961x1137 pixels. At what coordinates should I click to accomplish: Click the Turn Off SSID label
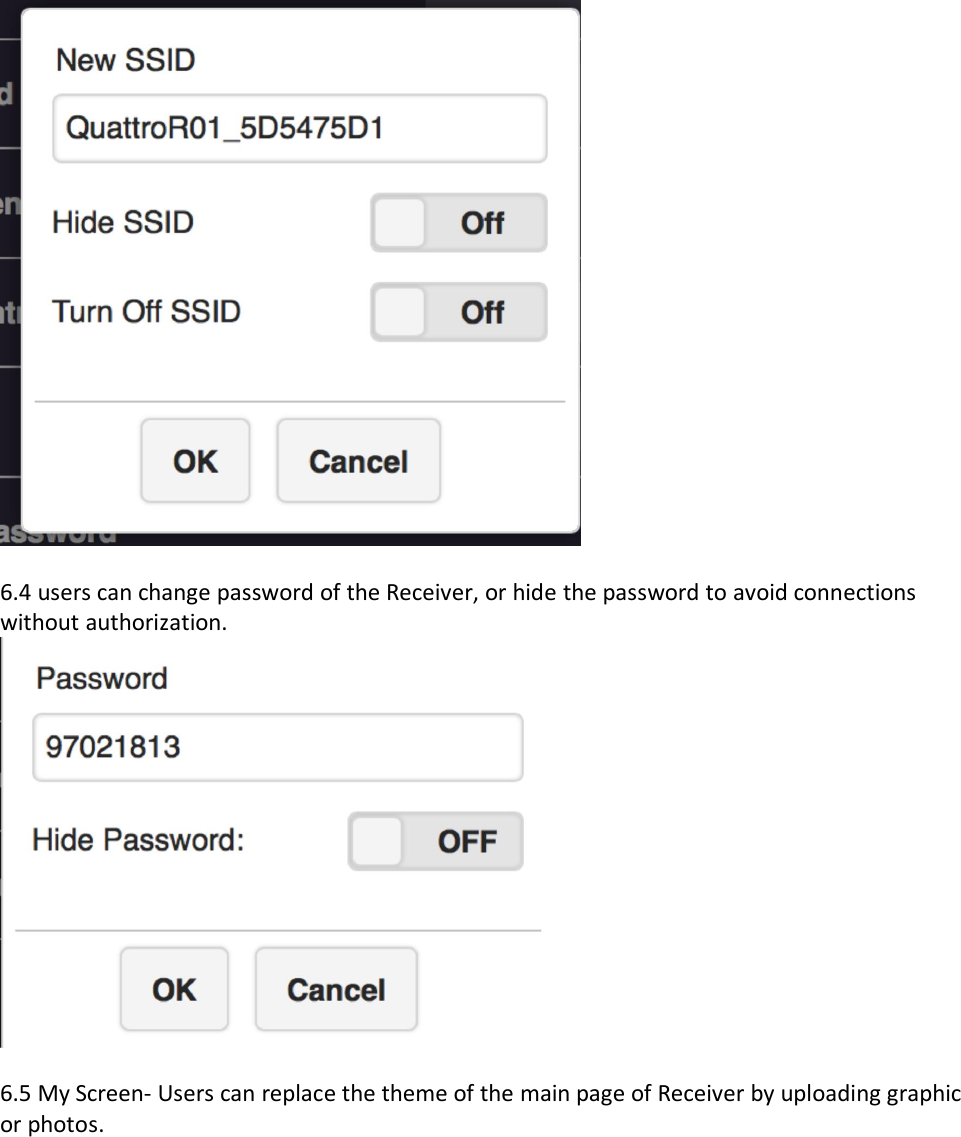(x=145, y=312)
